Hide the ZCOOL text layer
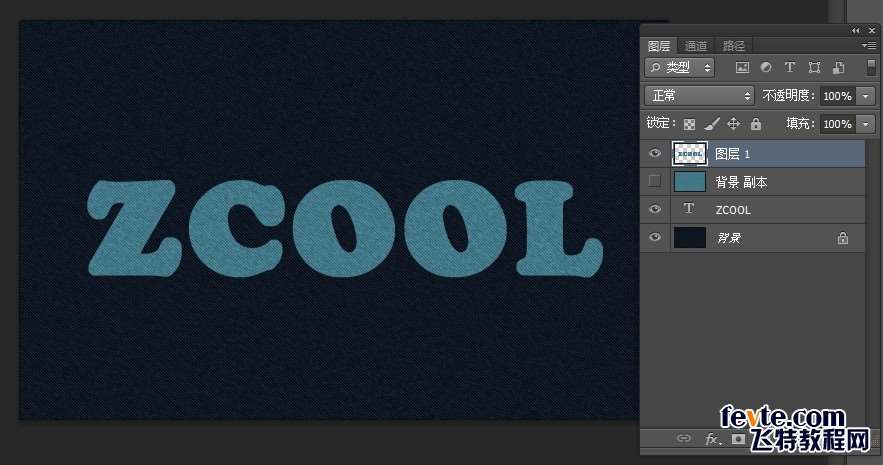The image size is (883, 465). pyautogui.click(x=655, y=210)
